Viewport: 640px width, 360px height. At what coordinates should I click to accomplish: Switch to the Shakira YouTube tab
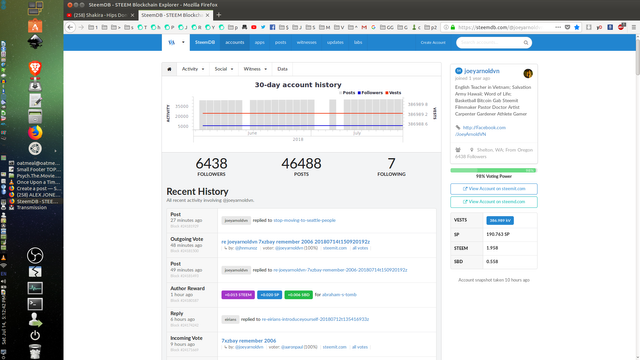point(100,15)
